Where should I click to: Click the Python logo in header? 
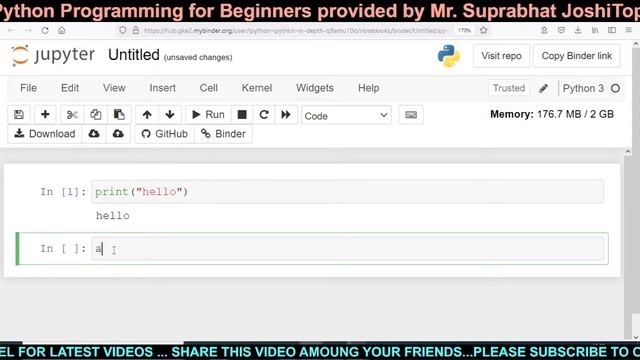click(x=449, y=56)
